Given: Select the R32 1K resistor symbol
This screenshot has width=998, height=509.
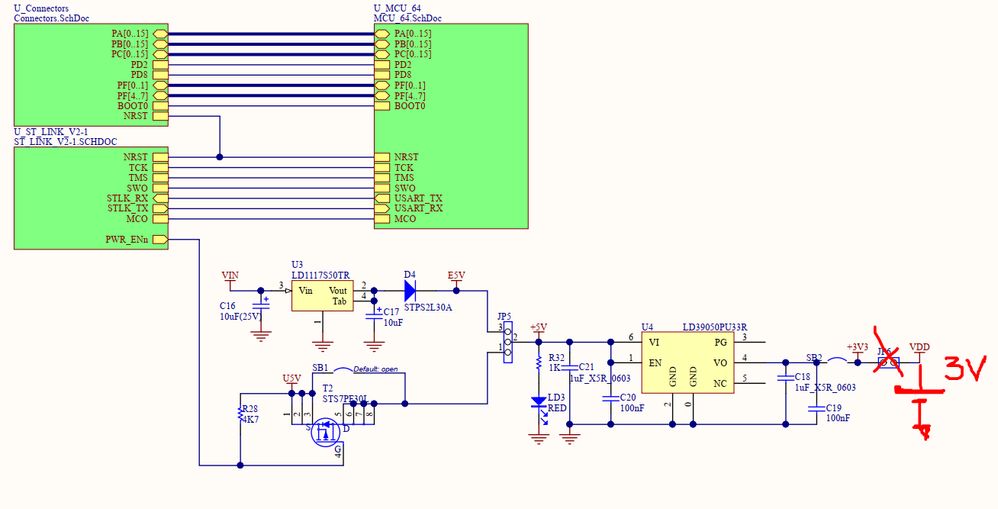Looking at the screenshot, I should 538,363.
